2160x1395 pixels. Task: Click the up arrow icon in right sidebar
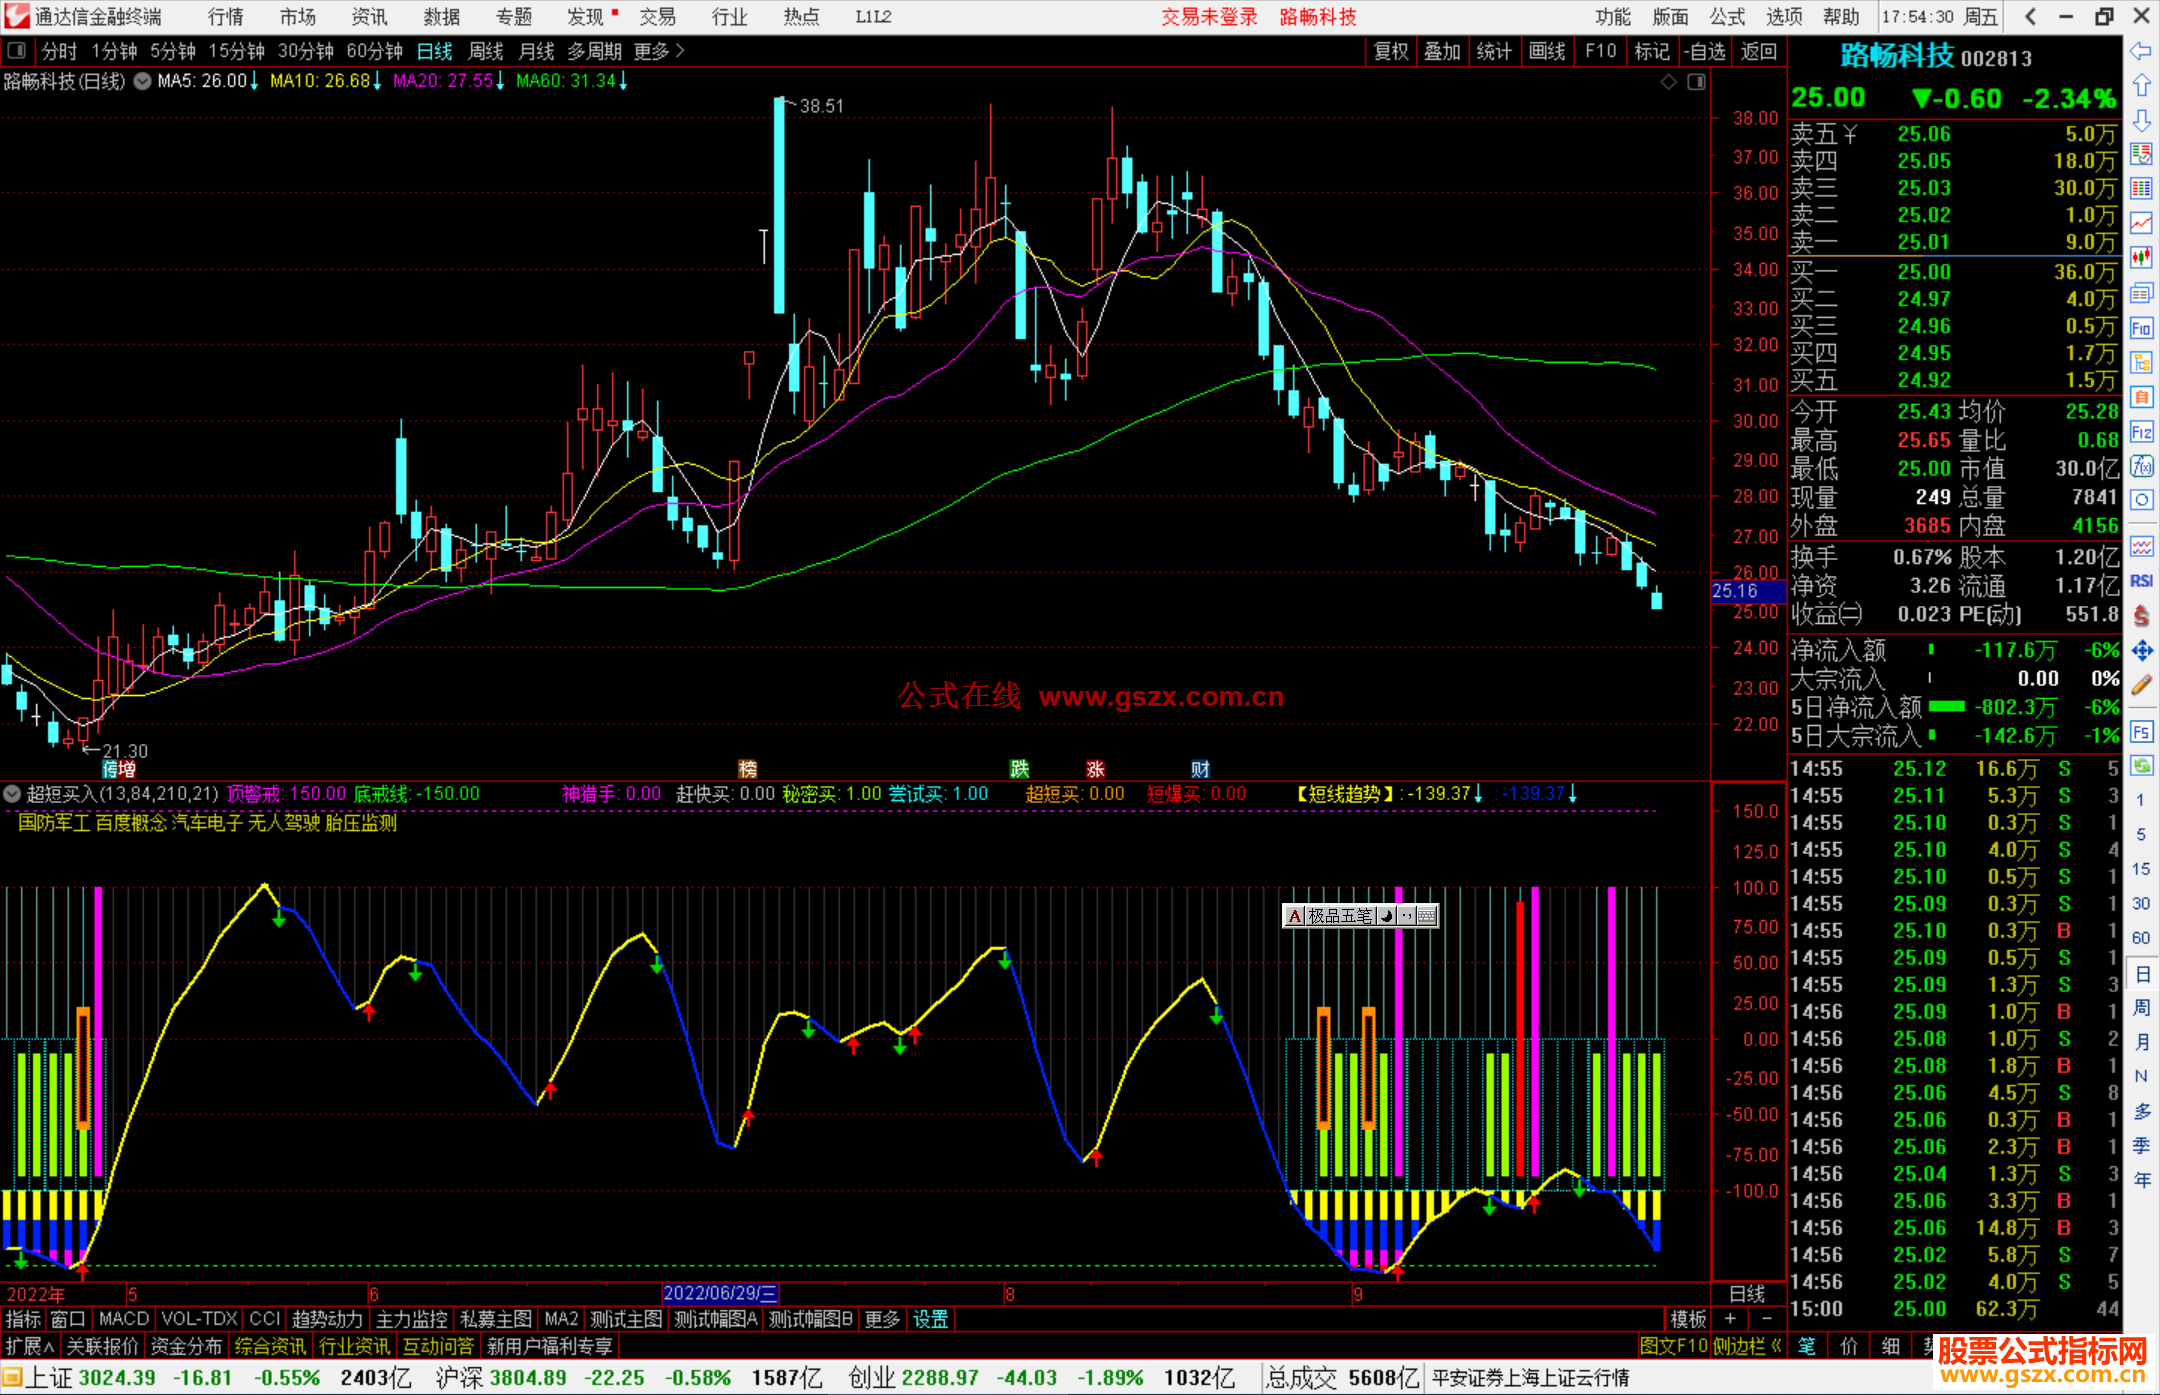coord(2141,85)
